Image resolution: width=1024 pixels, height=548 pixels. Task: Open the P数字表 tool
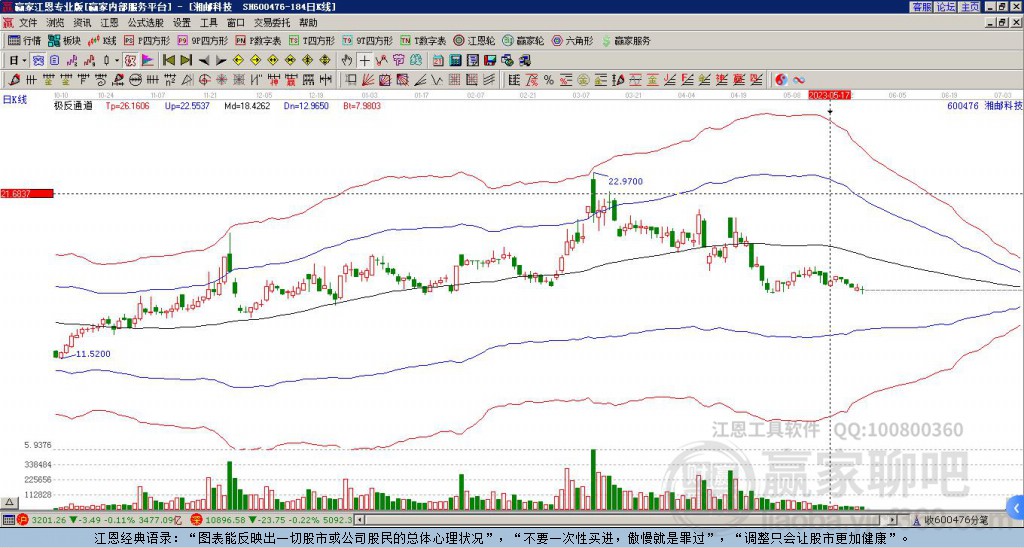point(258,40)
